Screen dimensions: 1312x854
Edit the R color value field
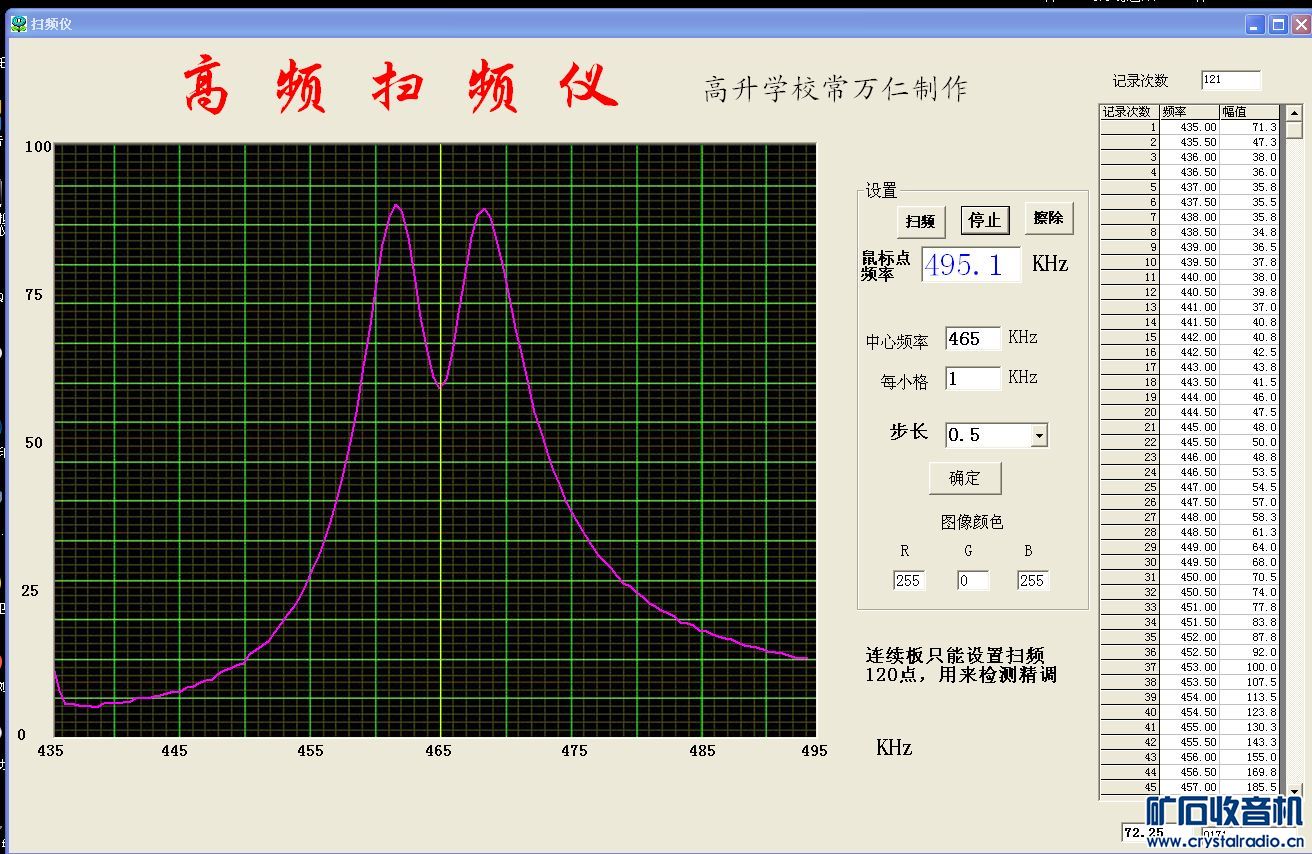coord(909,580)
